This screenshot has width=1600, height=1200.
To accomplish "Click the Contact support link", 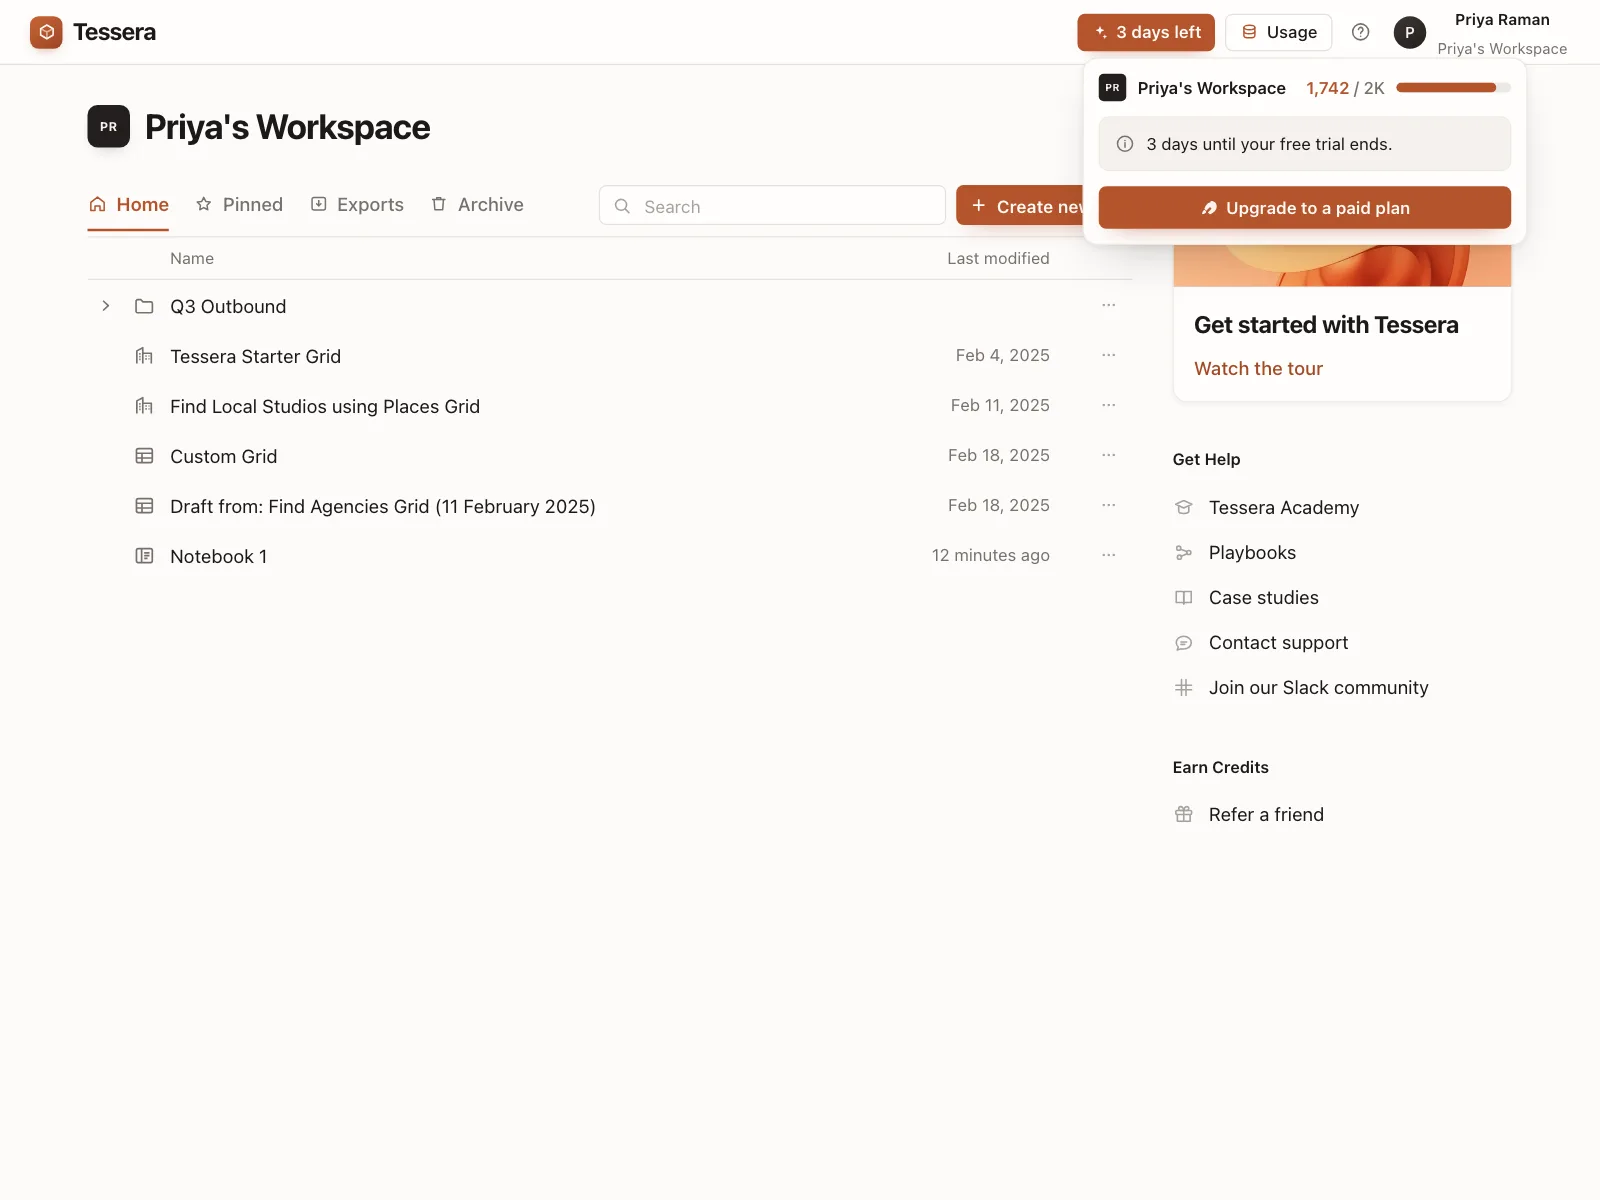I will click(1278, 643).
